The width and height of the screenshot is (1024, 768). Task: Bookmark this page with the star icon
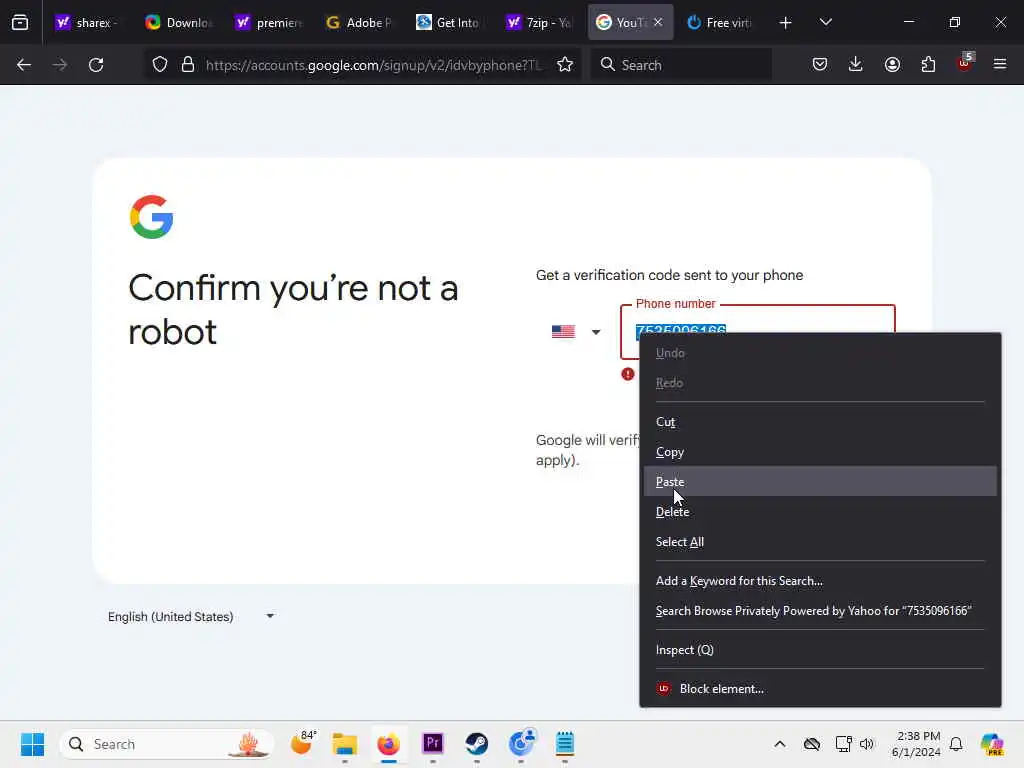pos(565,65)
